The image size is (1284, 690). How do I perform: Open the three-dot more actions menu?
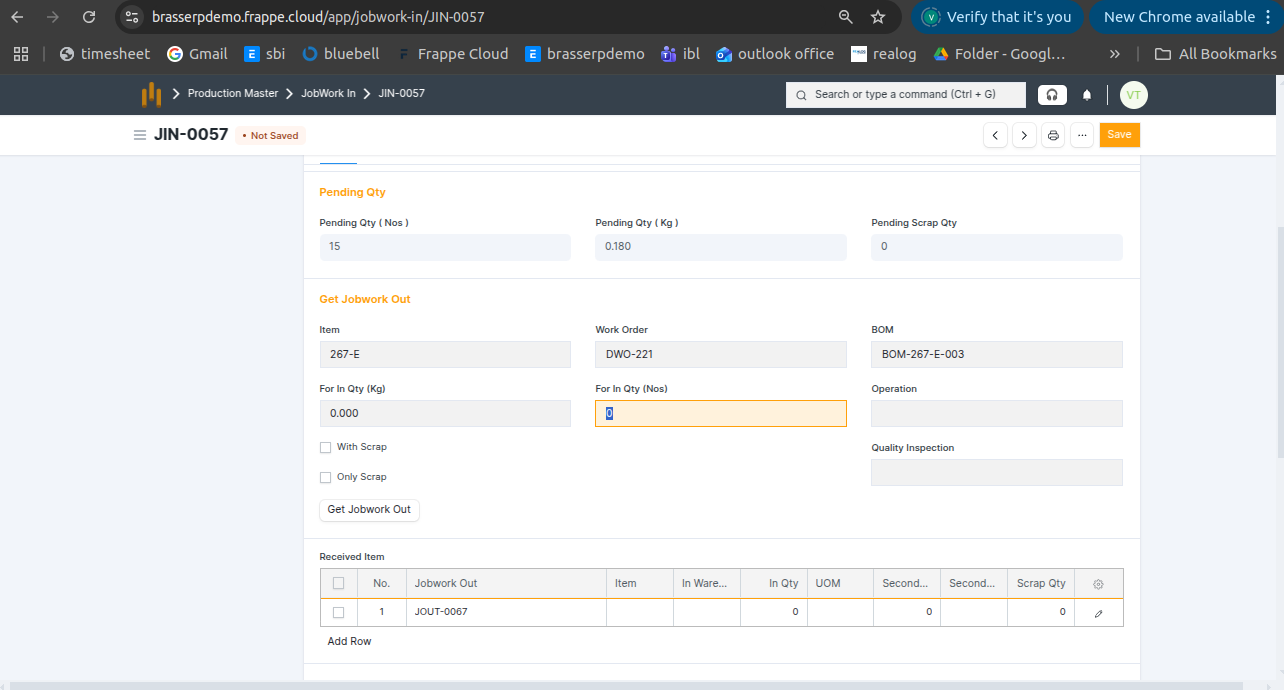pyautogui.click(x=1081, y=135)
